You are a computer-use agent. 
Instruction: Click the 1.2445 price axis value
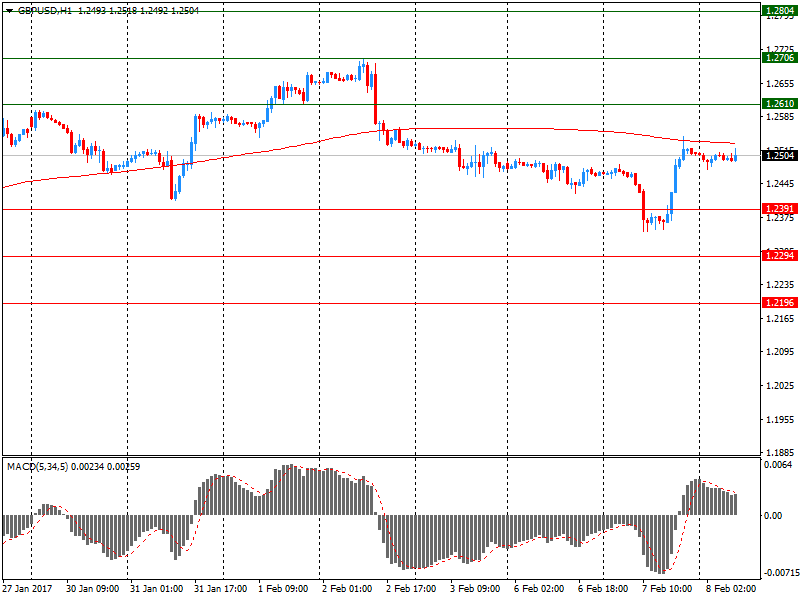click(781, 184)
